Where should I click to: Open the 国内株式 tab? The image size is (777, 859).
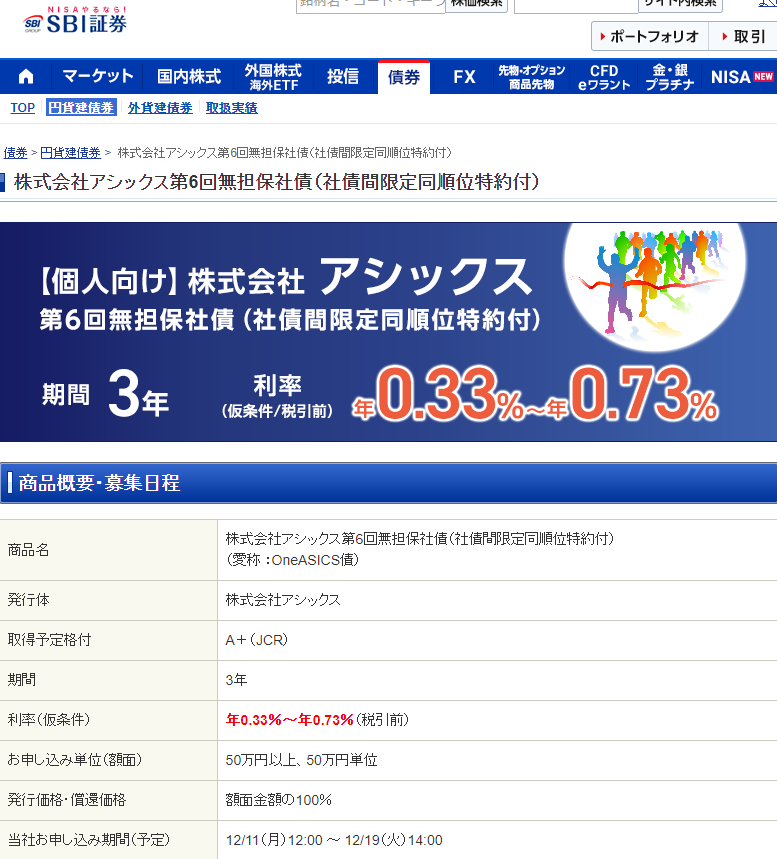click(x=188, y=77)
